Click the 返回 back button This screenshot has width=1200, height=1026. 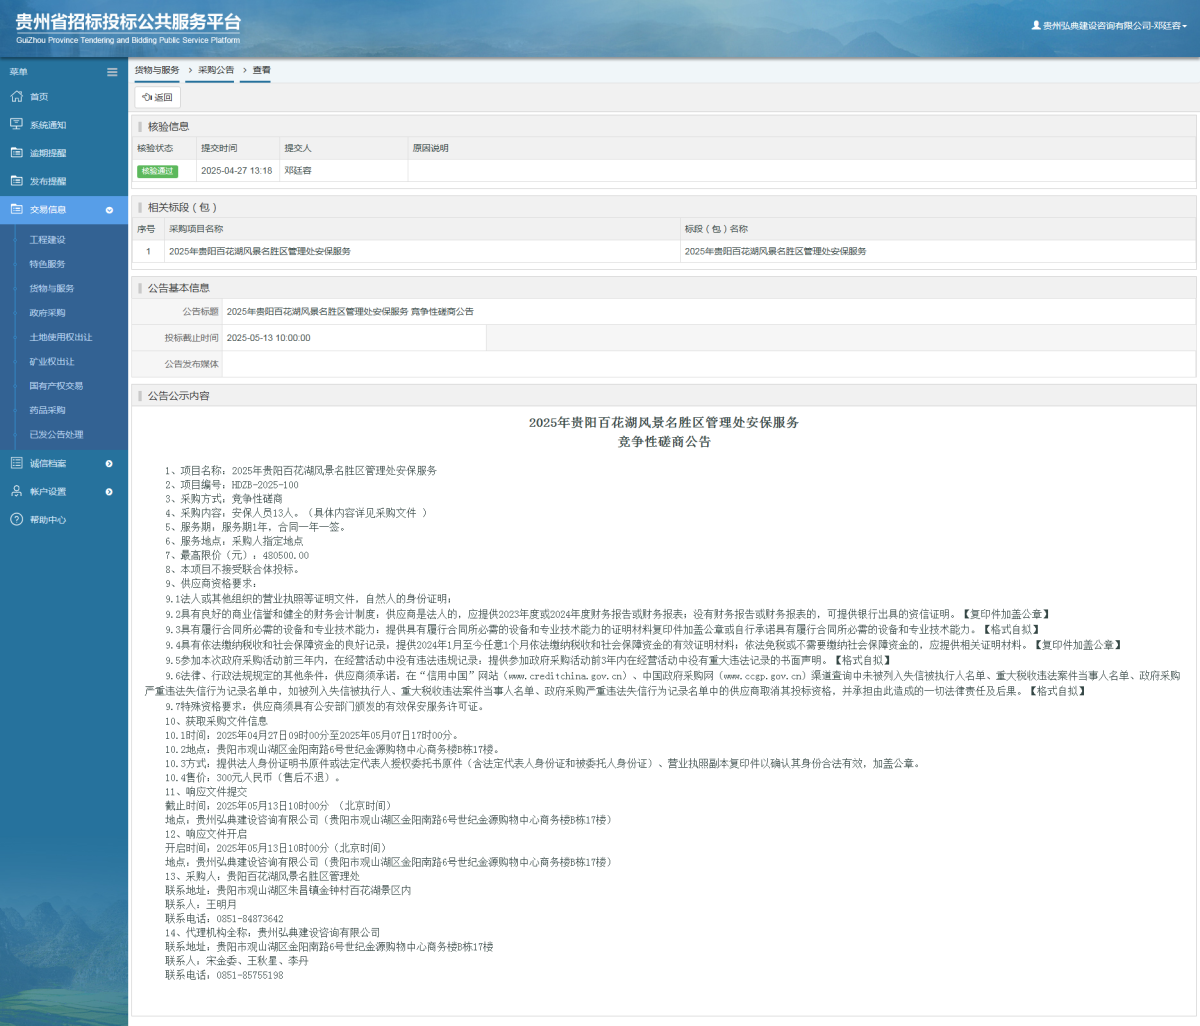tap(158, 97)
